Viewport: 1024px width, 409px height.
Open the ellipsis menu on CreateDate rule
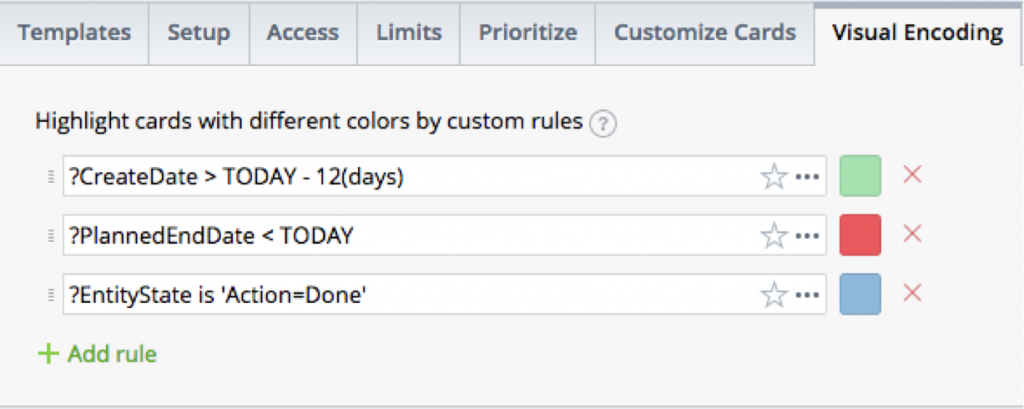click(x=808, y=176)
